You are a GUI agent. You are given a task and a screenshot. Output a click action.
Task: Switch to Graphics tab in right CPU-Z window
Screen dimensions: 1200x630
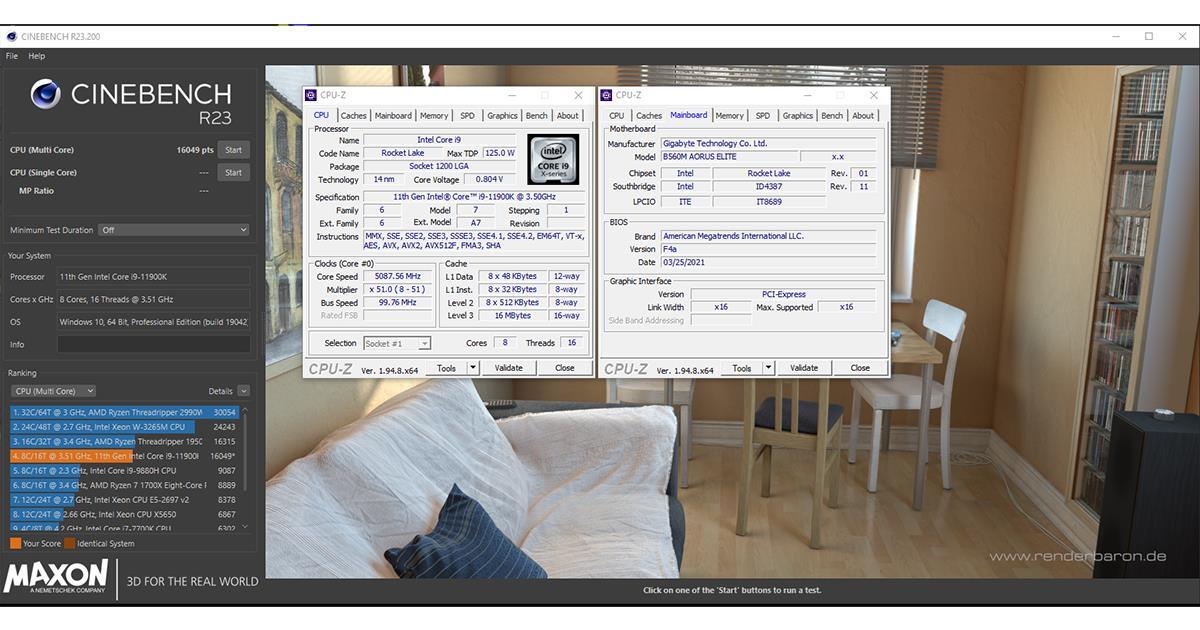(798, 116)
